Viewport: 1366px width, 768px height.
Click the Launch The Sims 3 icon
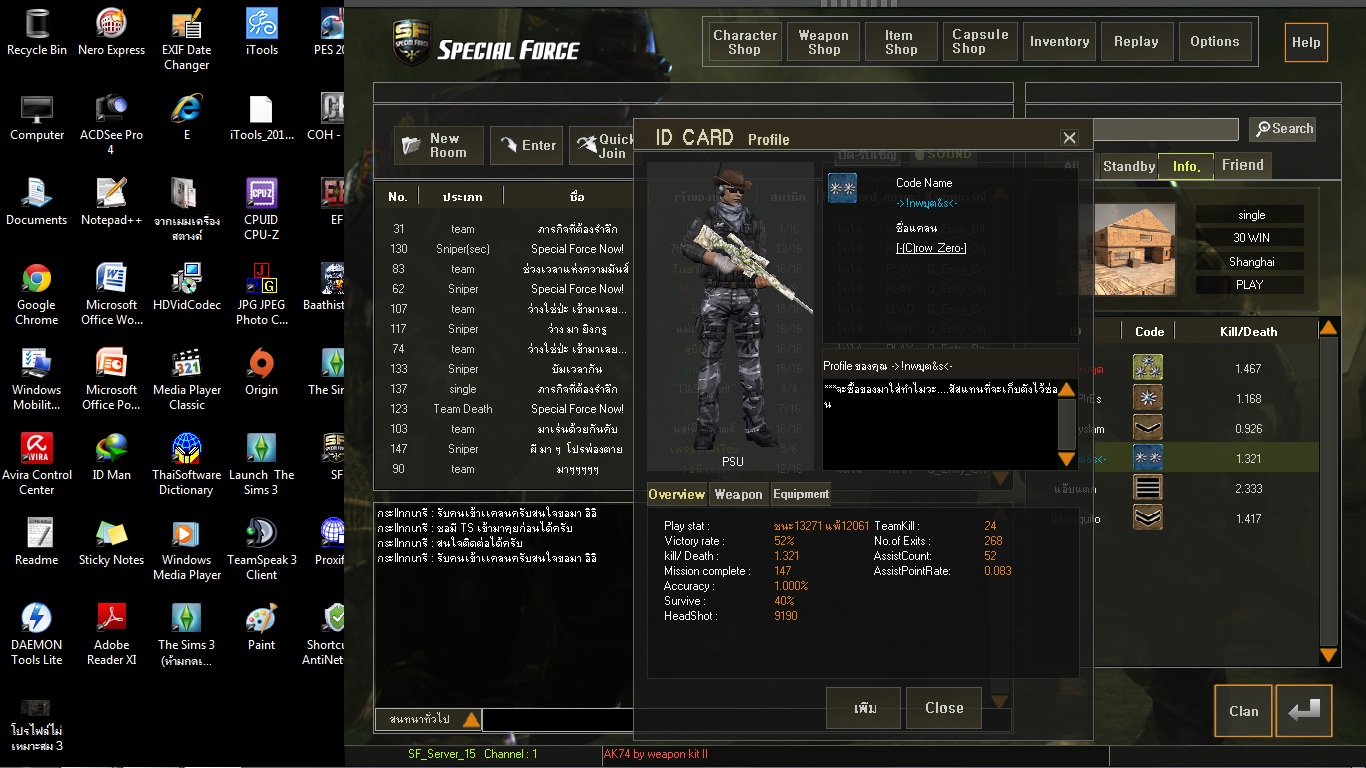261,465
